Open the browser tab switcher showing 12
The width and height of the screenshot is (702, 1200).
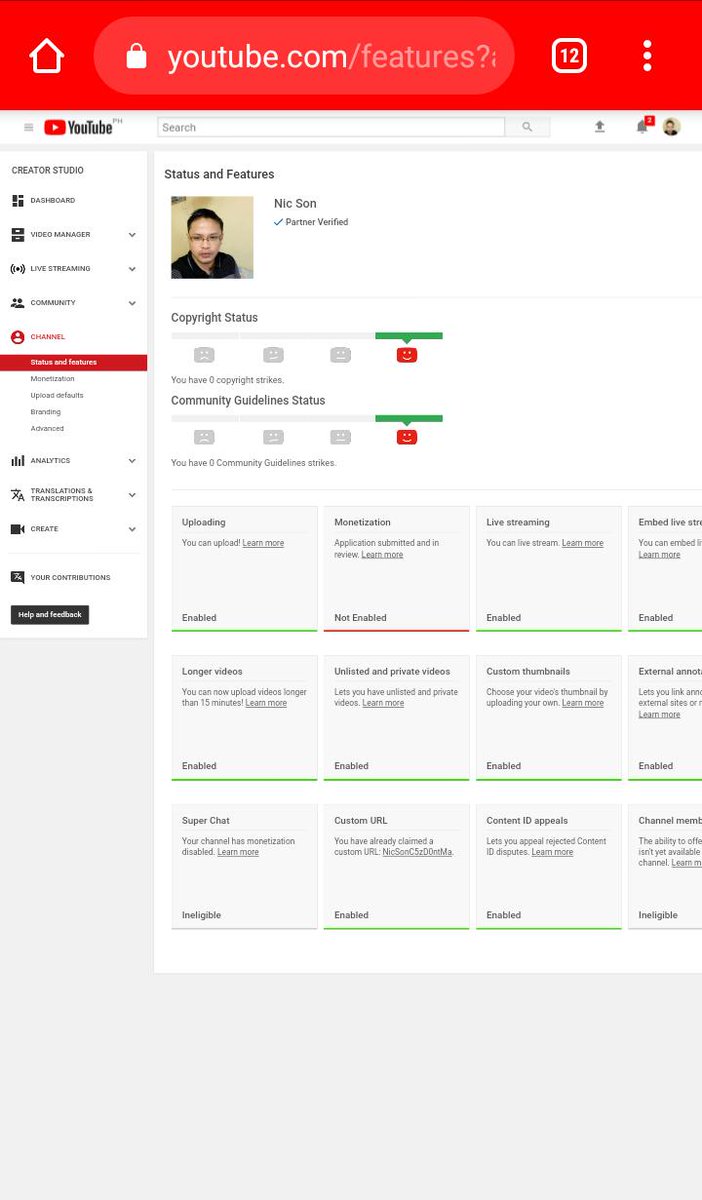(568, 56)
